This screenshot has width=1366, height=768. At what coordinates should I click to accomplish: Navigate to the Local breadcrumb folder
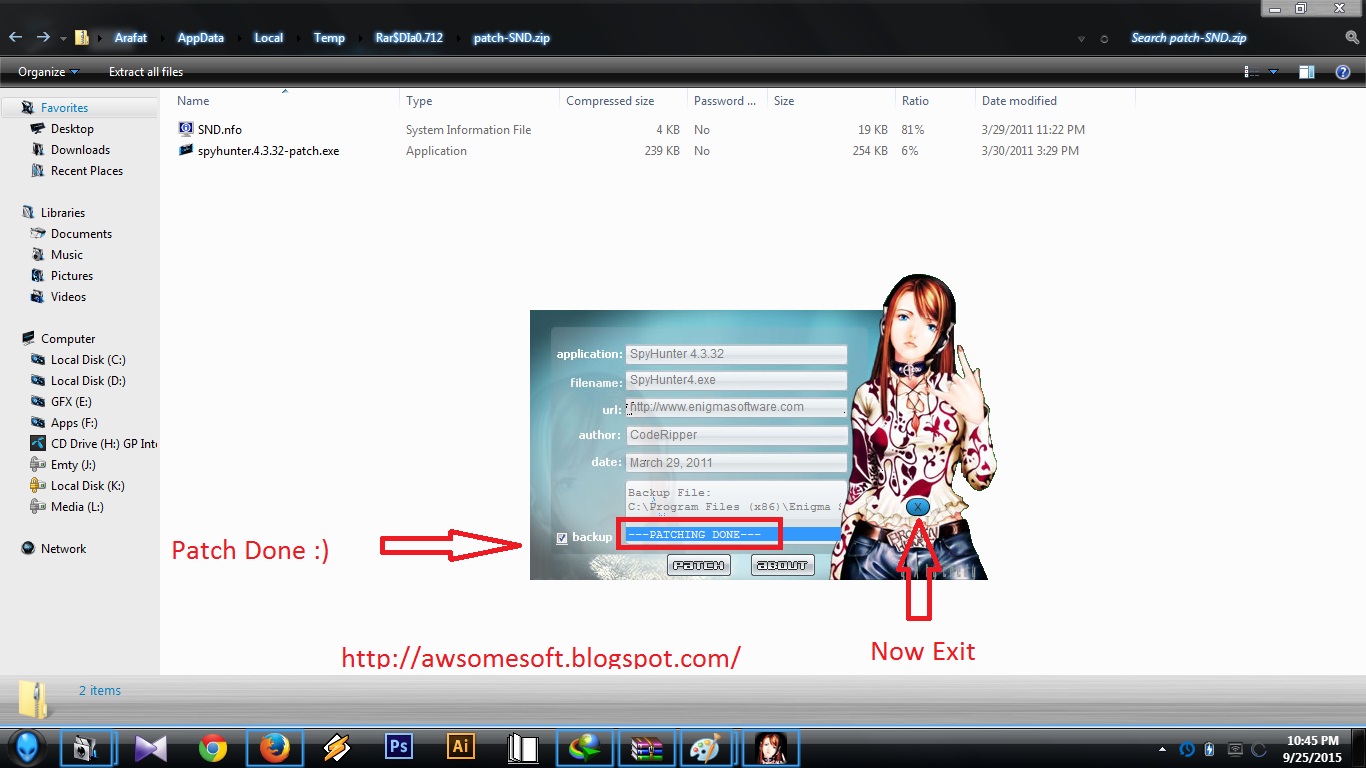(x=269, y=38)
